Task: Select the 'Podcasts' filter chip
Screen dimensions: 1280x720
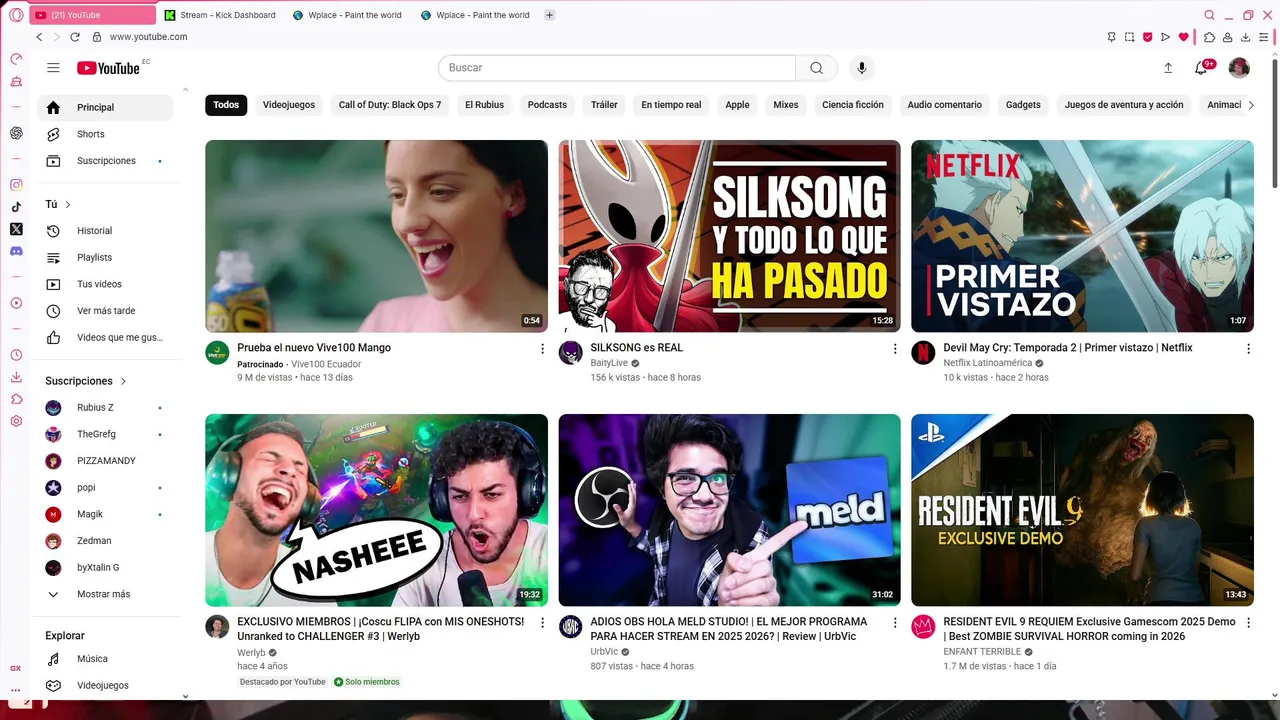Action: point(547,105)
